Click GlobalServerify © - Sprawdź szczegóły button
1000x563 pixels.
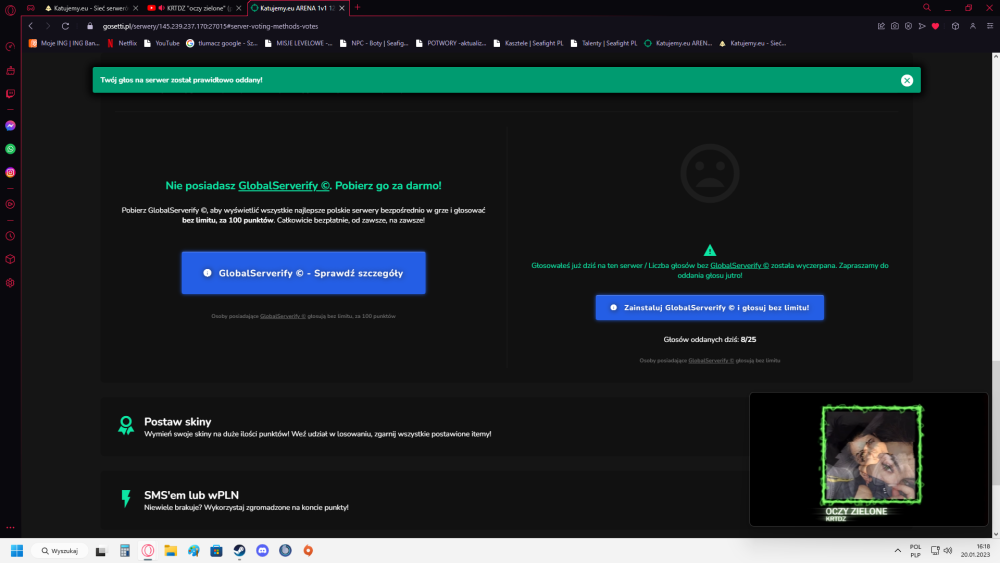[x=304, y=273]
